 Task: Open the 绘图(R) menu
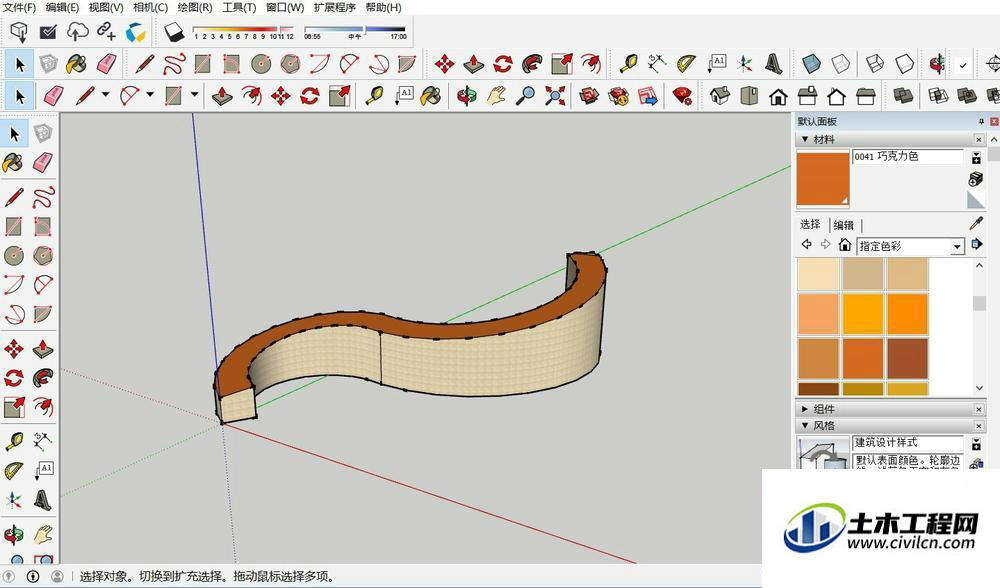pos(195,8)
